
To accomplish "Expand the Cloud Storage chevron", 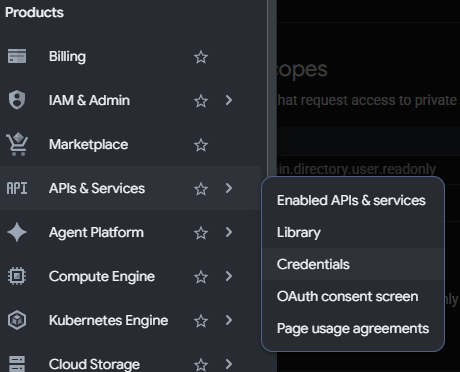I will pos(229,364).
